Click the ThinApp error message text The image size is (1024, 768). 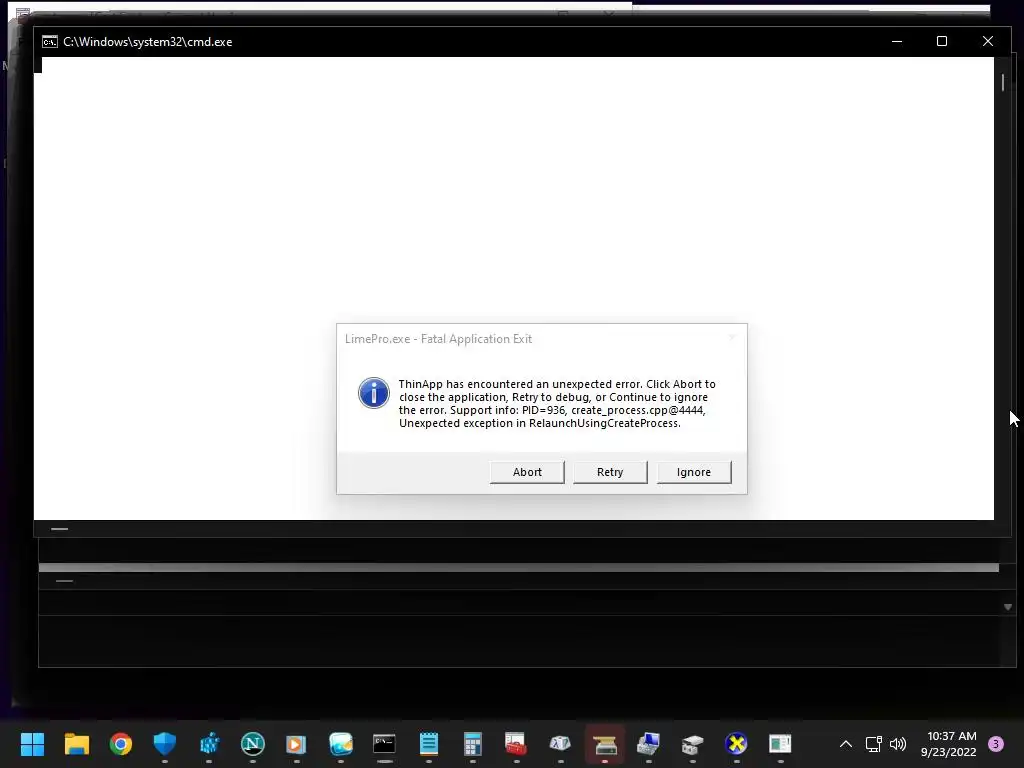(557, 404)
